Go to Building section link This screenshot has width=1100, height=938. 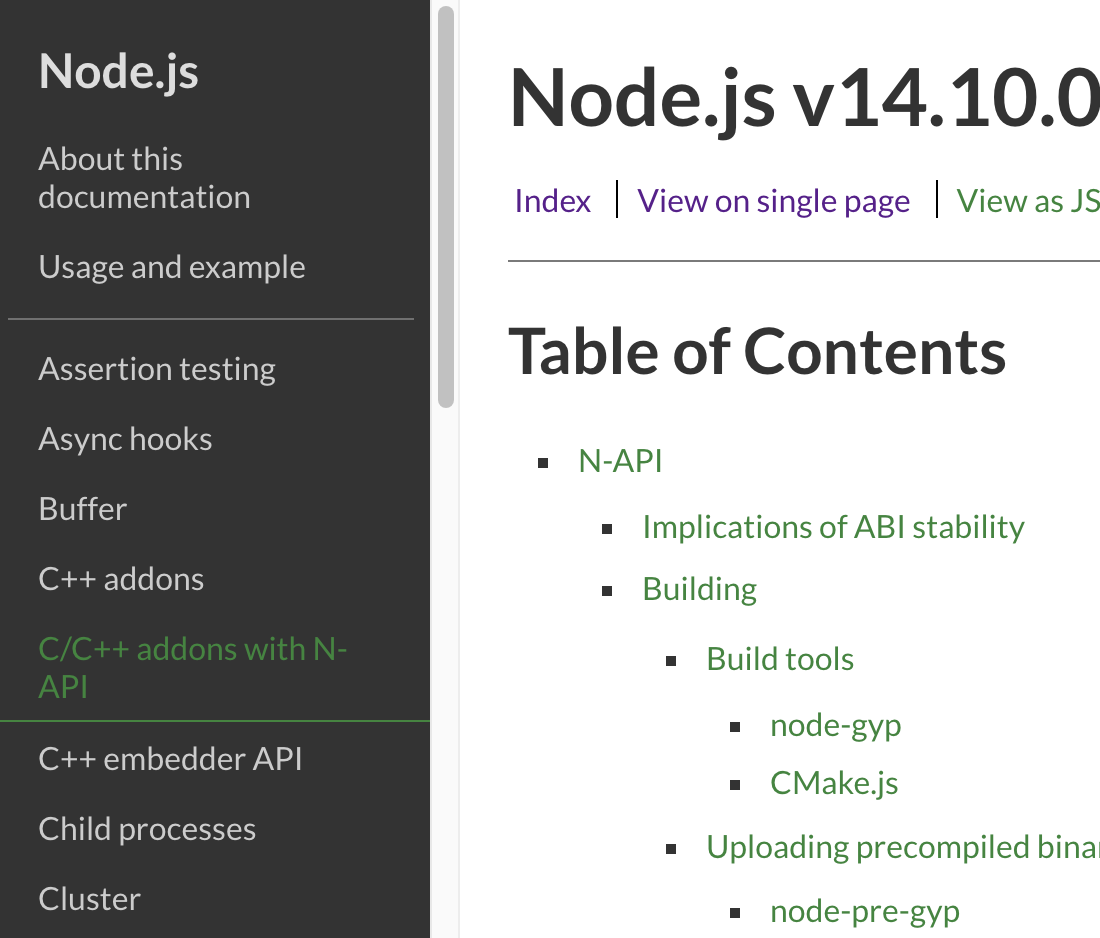pos(699,589)
